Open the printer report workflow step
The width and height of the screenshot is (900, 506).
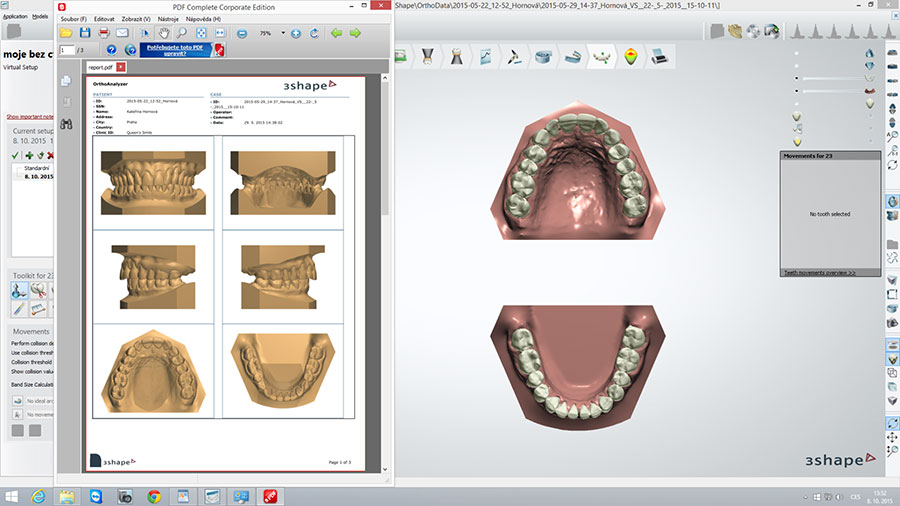pyautogui.click(x=660, y=56)
